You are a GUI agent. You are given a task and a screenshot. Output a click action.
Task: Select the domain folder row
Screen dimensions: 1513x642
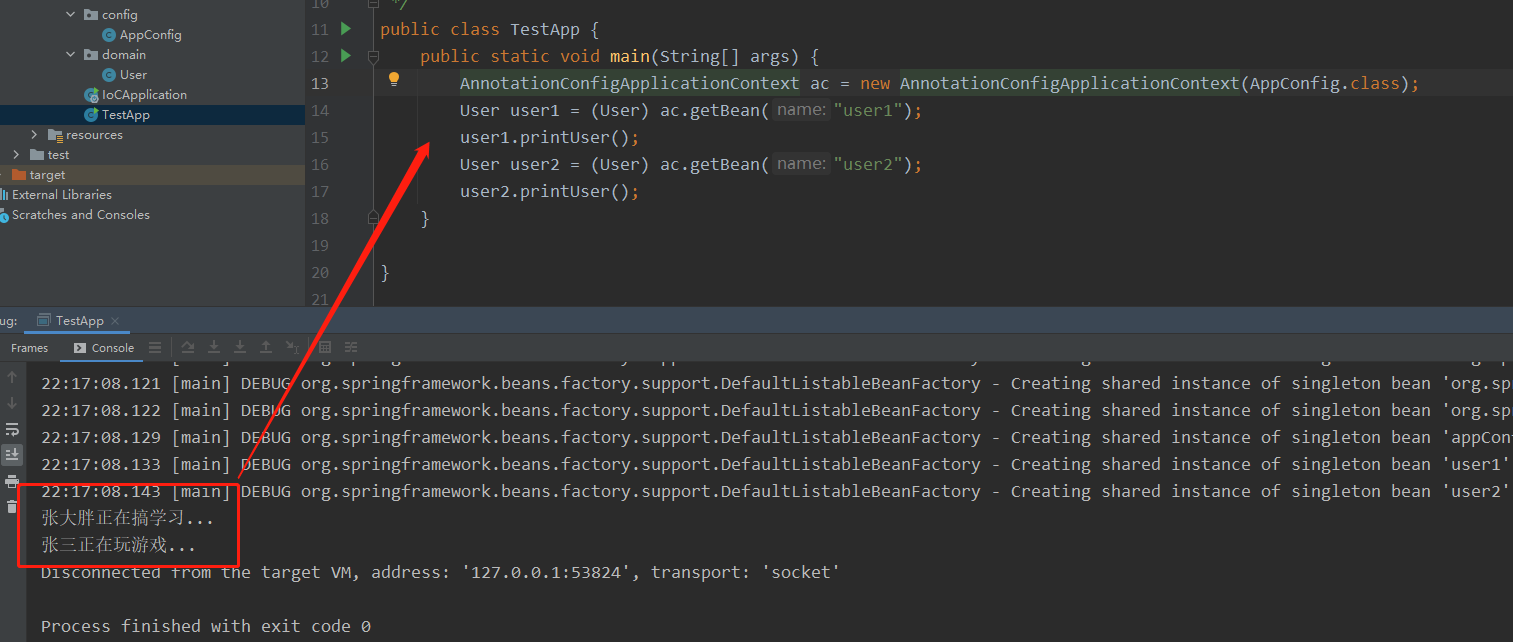152,54
